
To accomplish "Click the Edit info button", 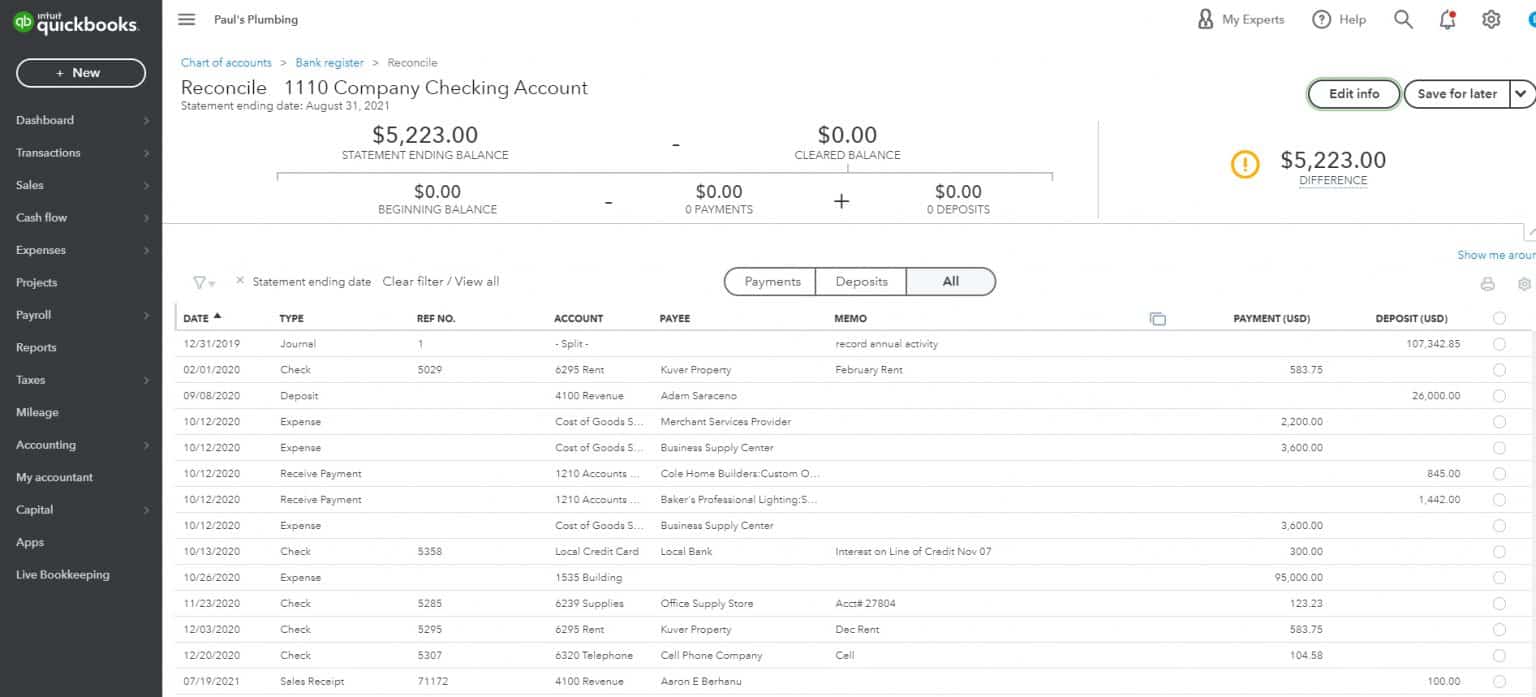I will pos(1352,93).
